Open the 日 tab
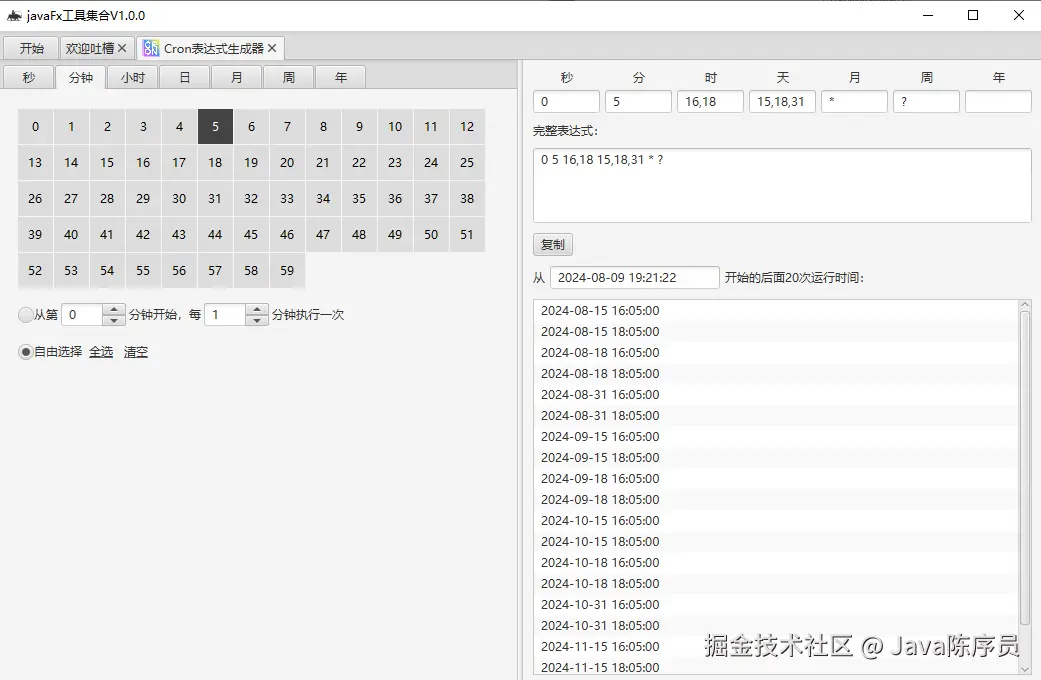Image resolution: width=1041 pixels, height=680 pixels. tap(185, 78)
